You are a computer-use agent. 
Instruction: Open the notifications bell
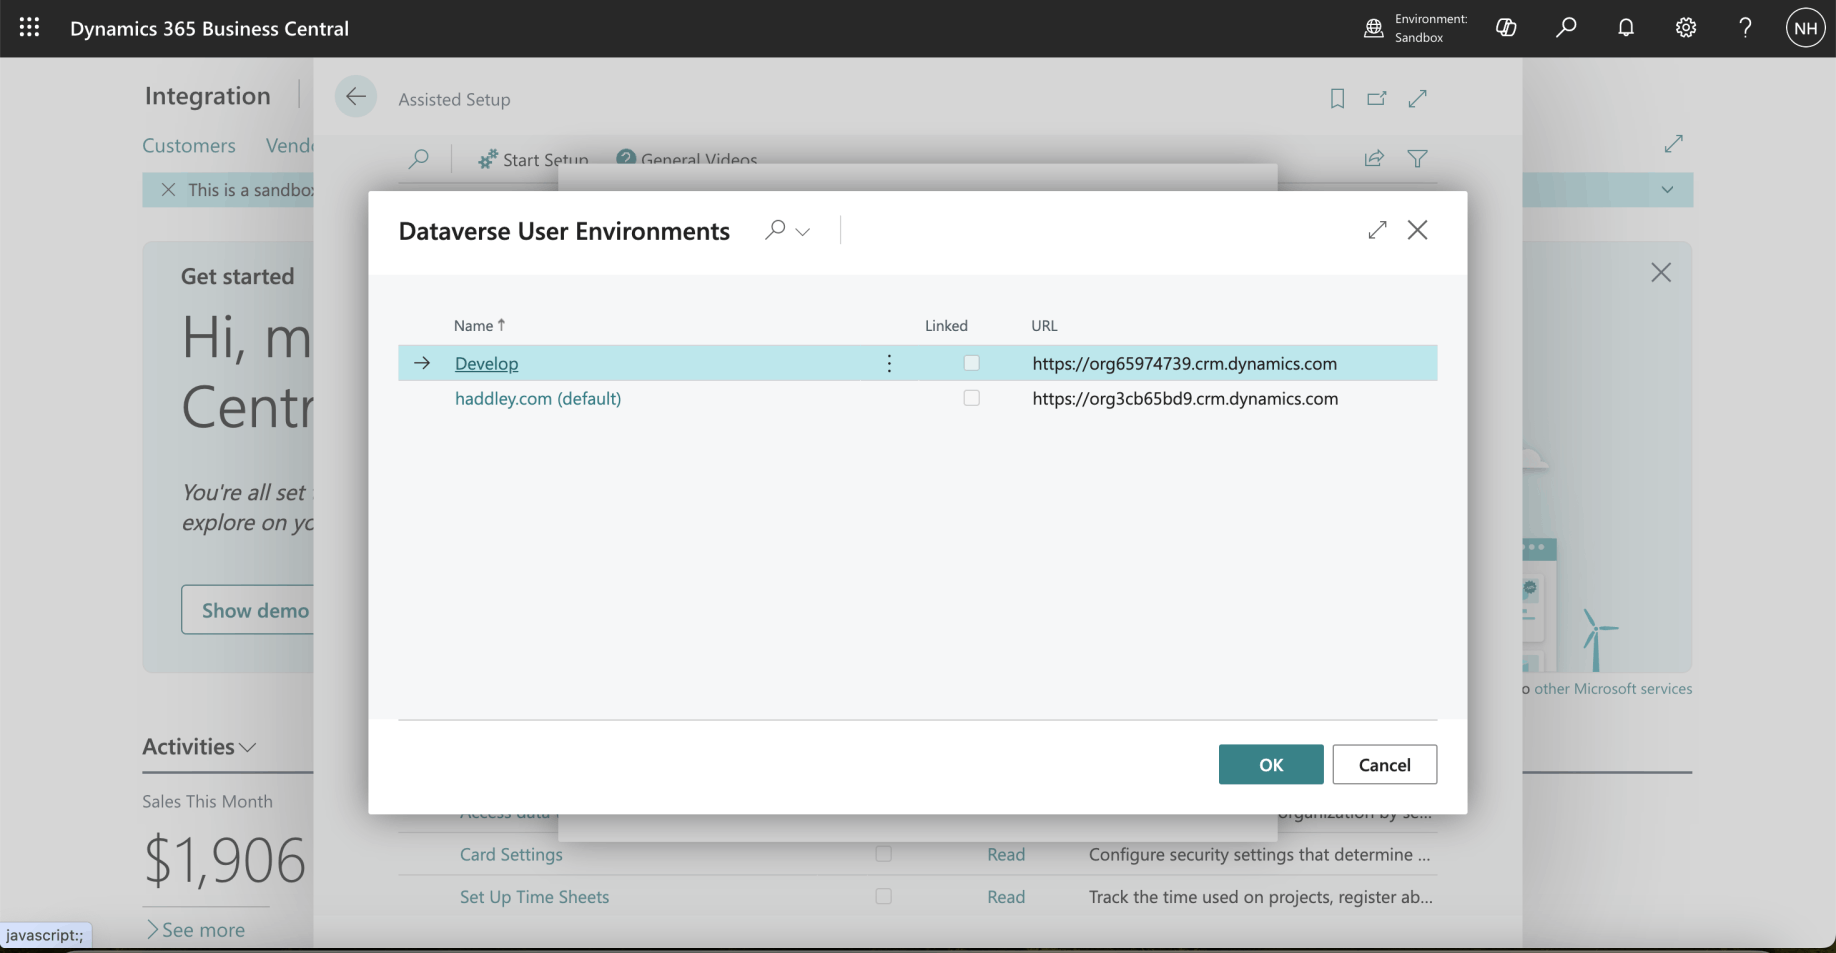click(x=1626, y=28)
